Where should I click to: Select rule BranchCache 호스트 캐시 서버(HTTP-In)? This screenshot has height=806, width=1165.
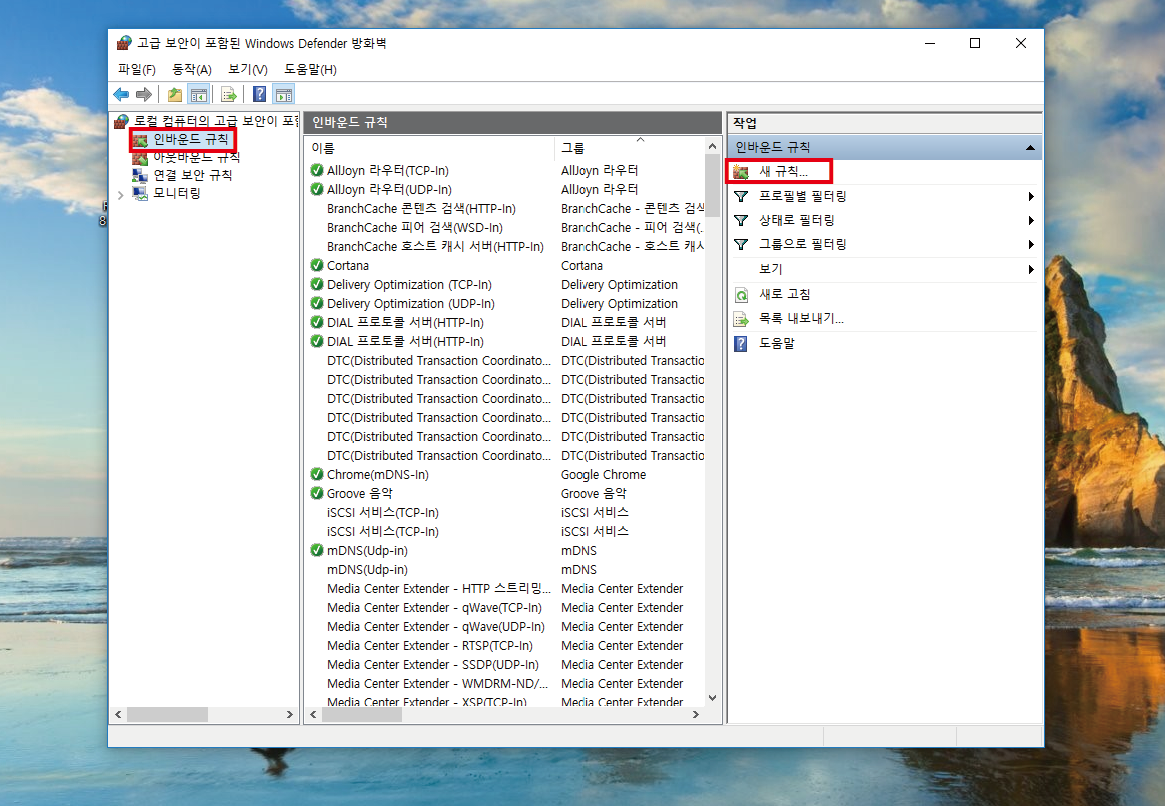pos(435,247)
